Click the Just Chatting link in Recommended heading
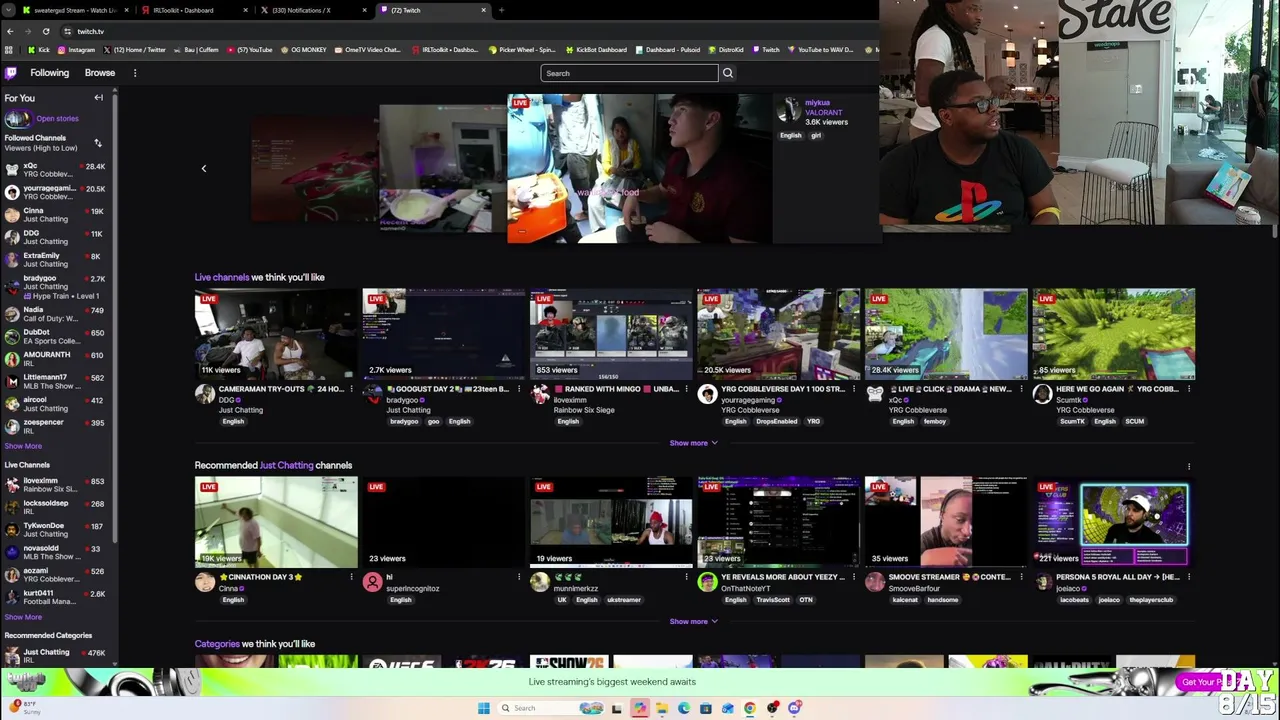This screenshot has width=1280, height=720. click(x=286, y=466)
